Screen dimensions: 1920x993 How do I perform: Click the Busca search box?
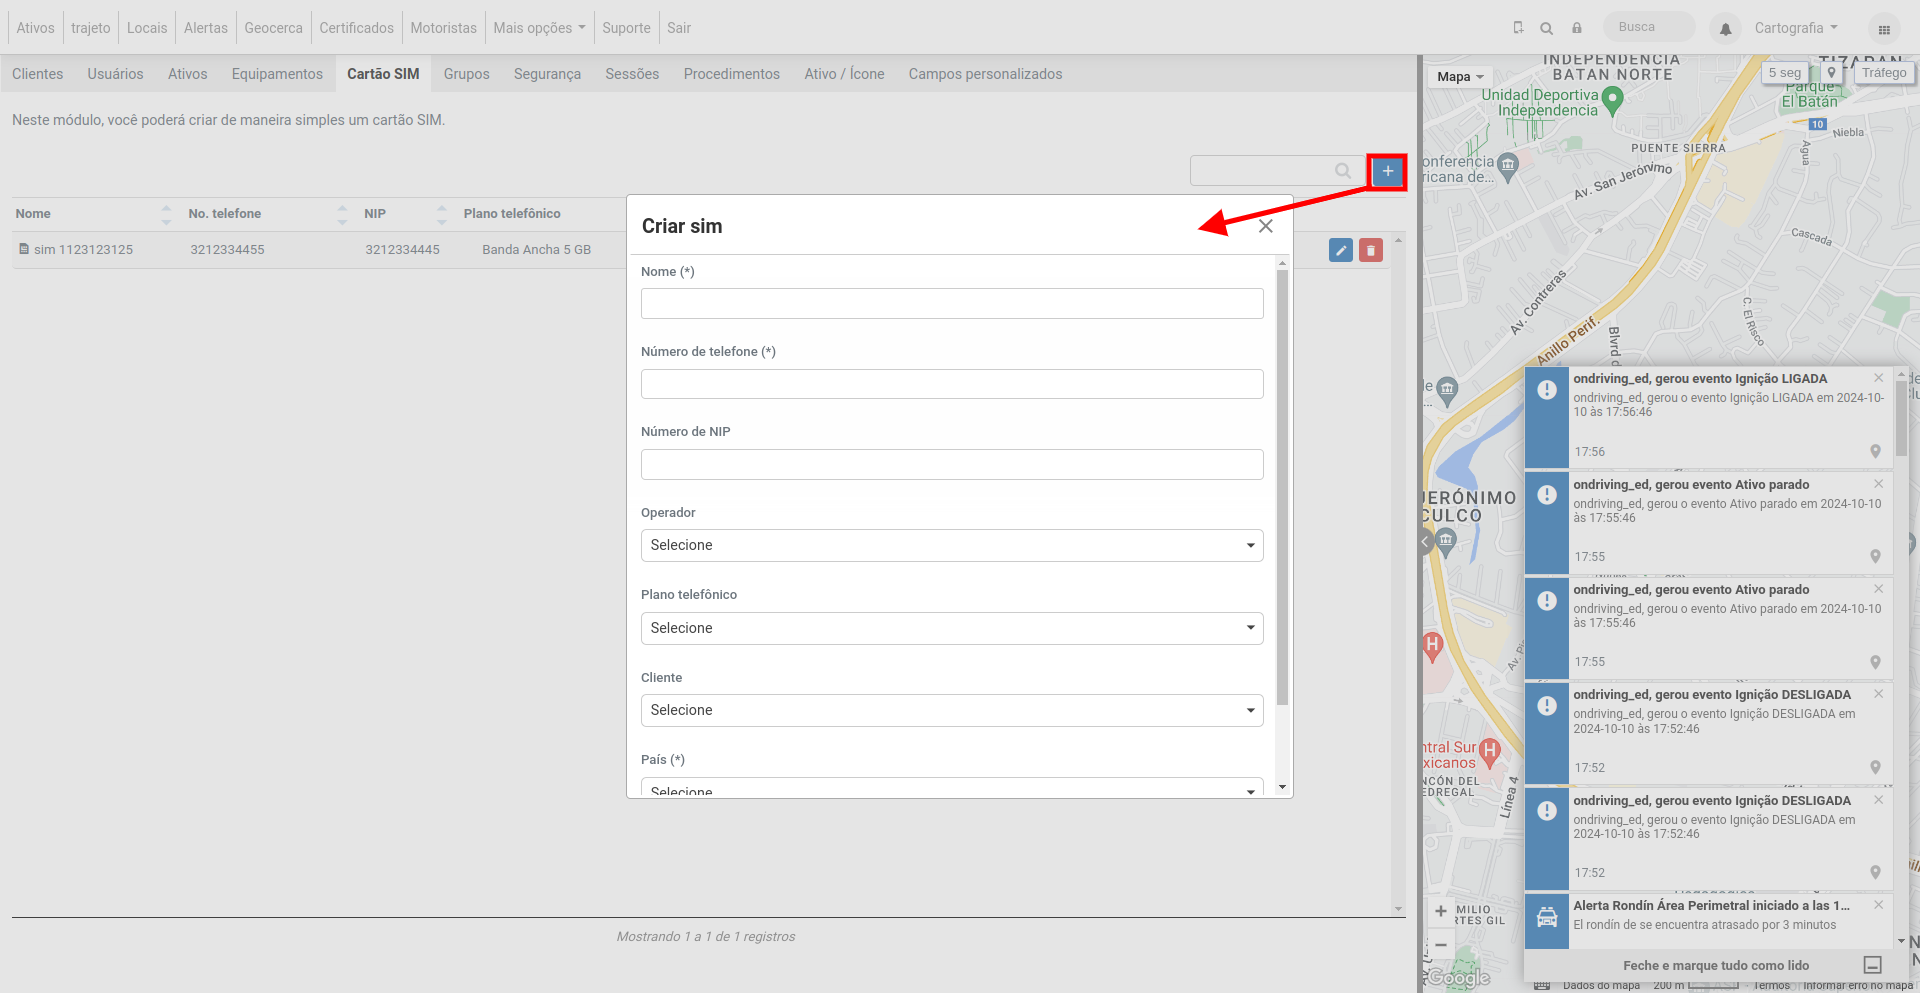[x=1649, y=27]
